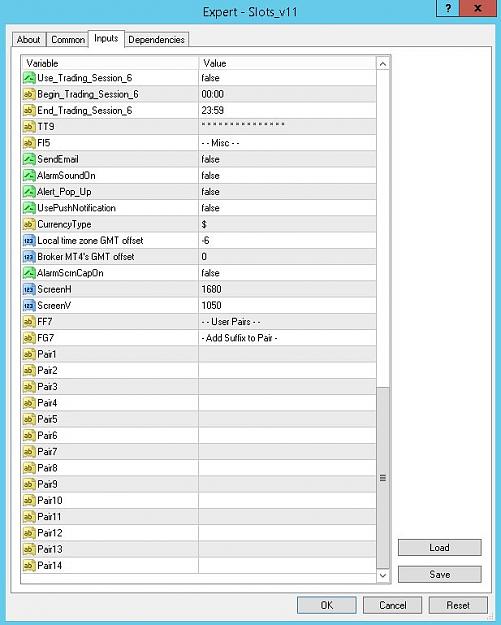Screen dimensions: 501x625
Task: Click the Variable column header
Action: [110, 63]
